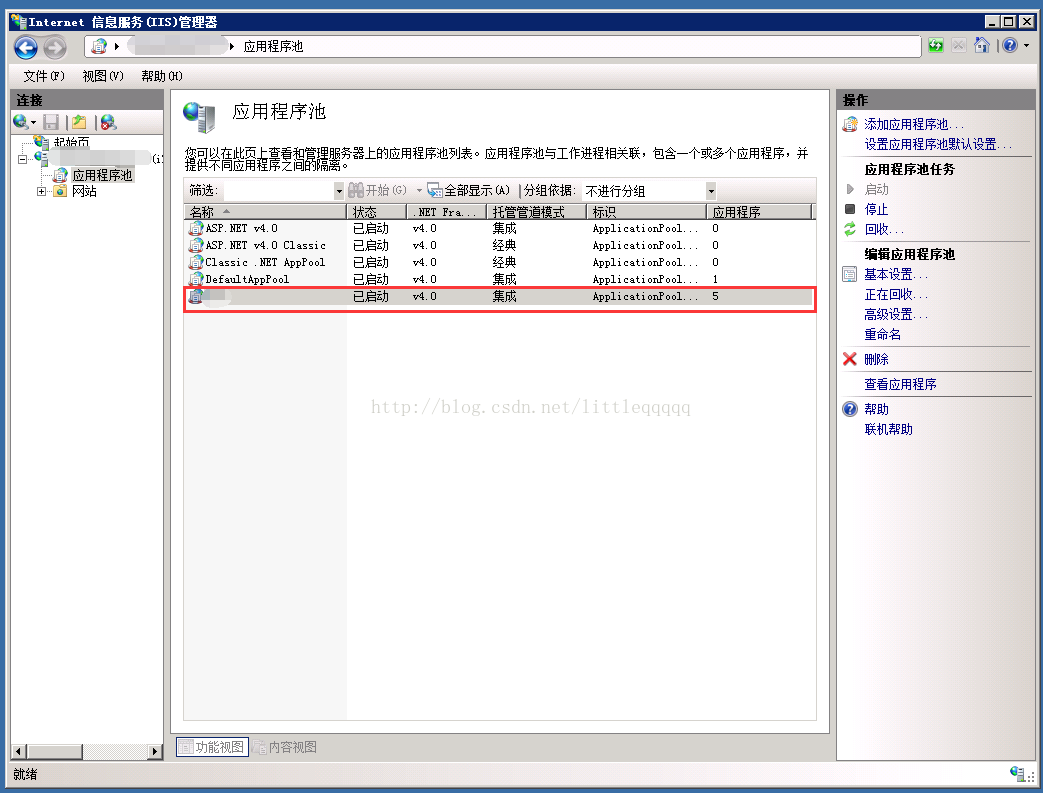Click the connect globe icon in Connections panel
Image resolution: width=1043 pixels, height=793 pixels.
(x=21, y=122)
